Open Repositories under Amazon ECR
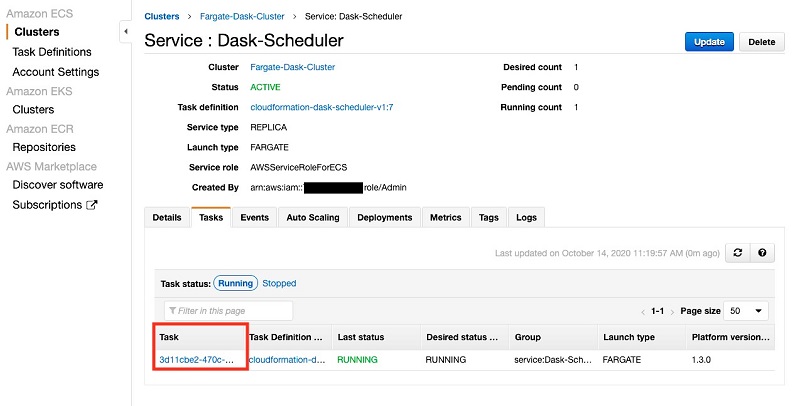Screen dimensions: 800x406 click(44, 147)
